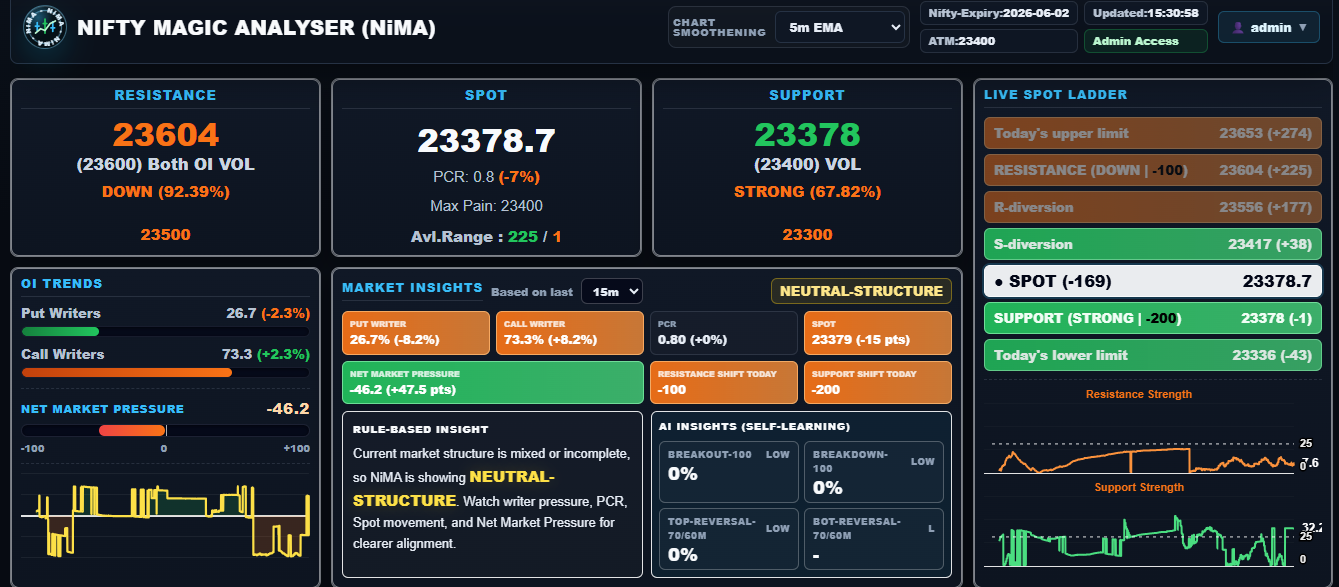
Task: Click the S-diversion ladder row
Action: (1153, 244)
